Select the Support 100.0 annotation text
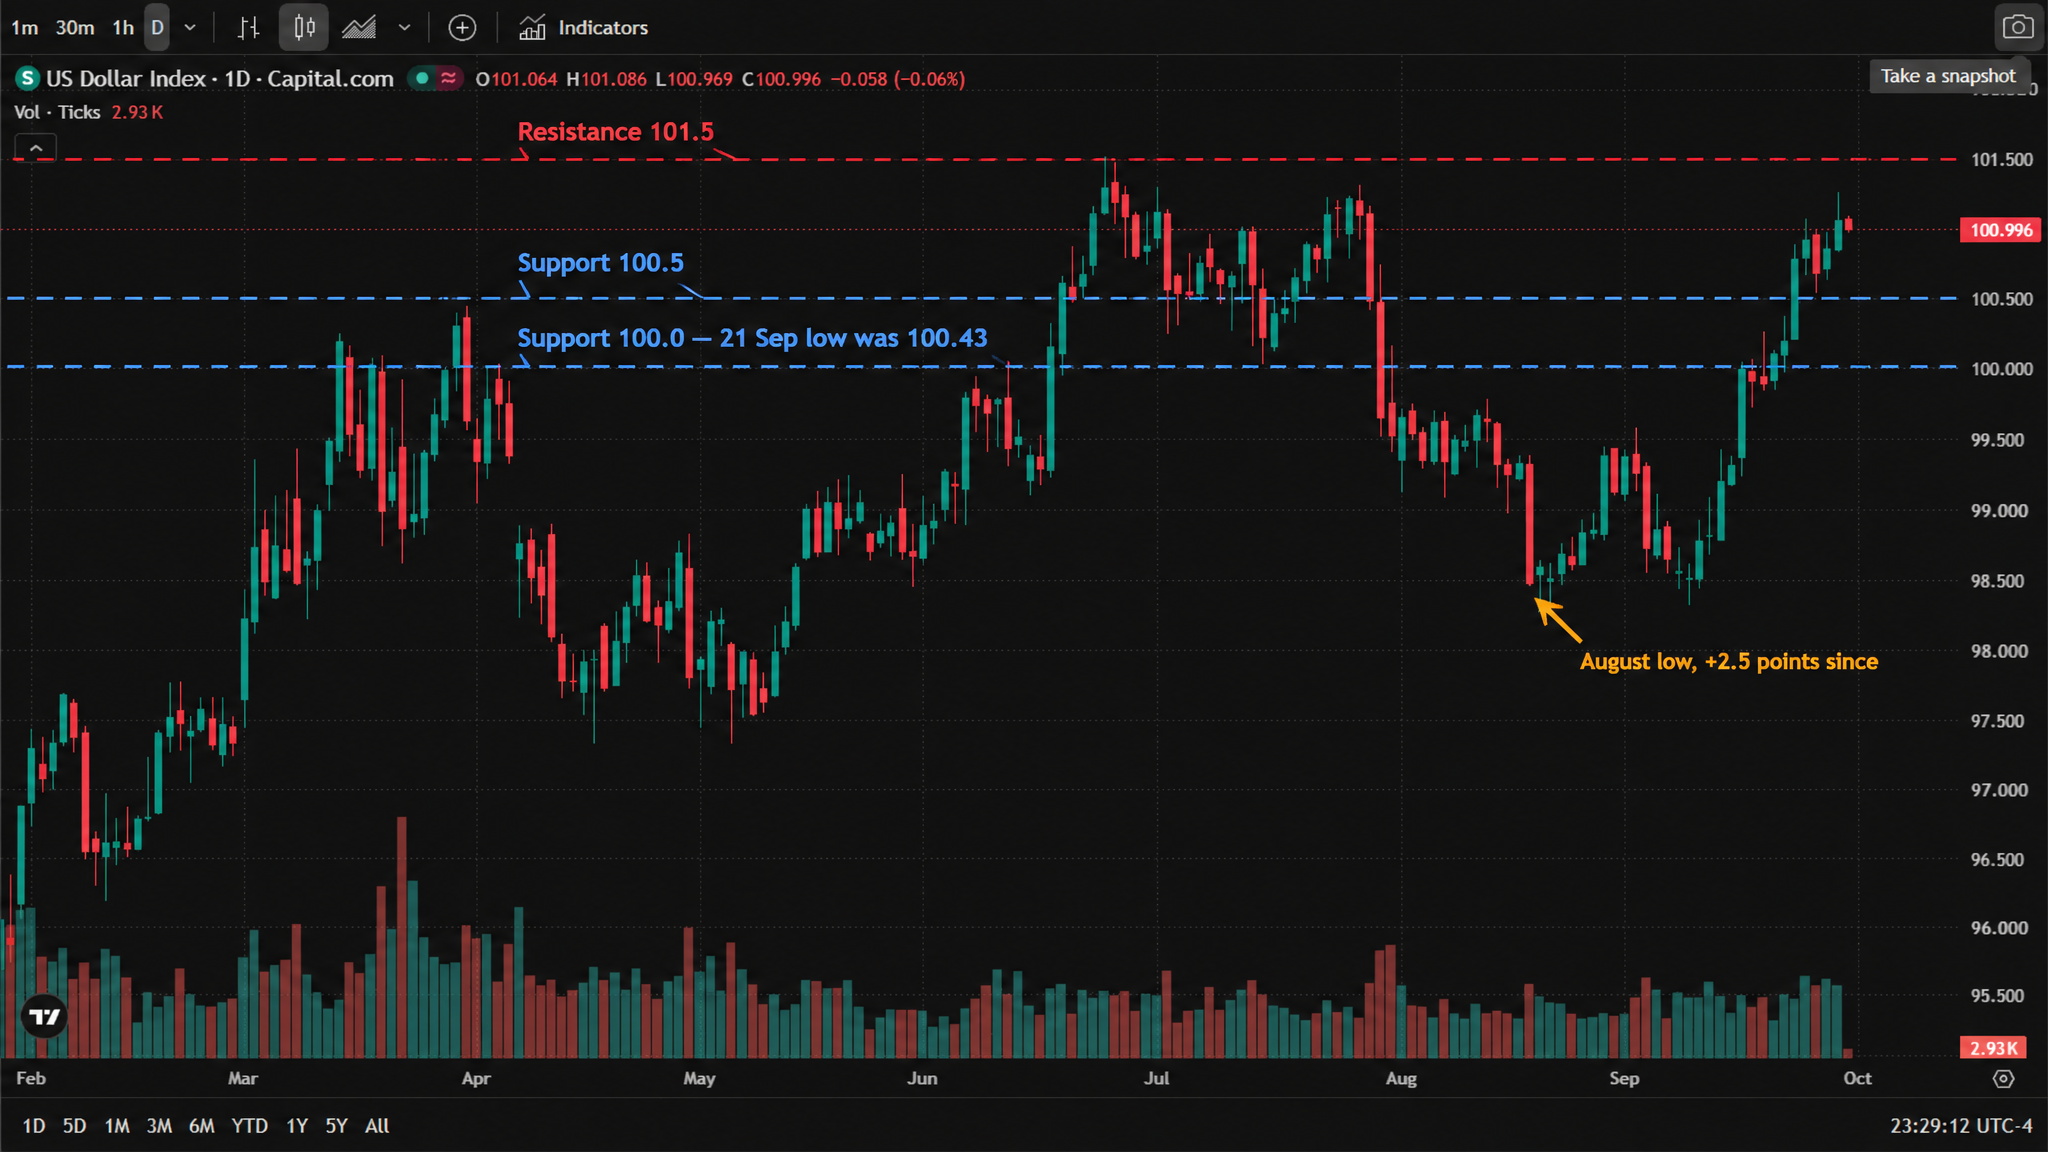Viewport: 2048px width, 1152px height. [752, 338]
